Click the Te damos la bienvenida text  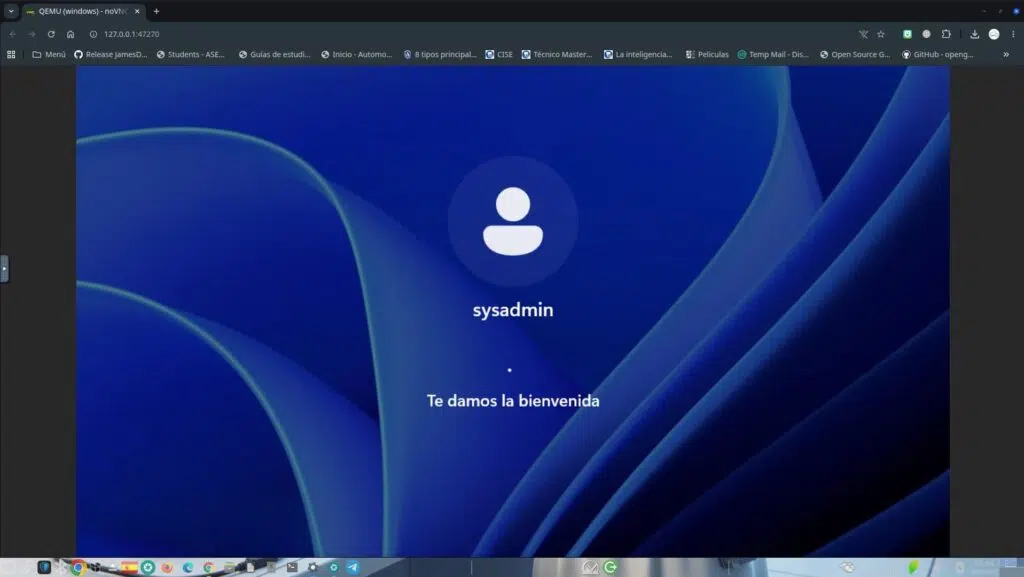click(x=513, y=401)
